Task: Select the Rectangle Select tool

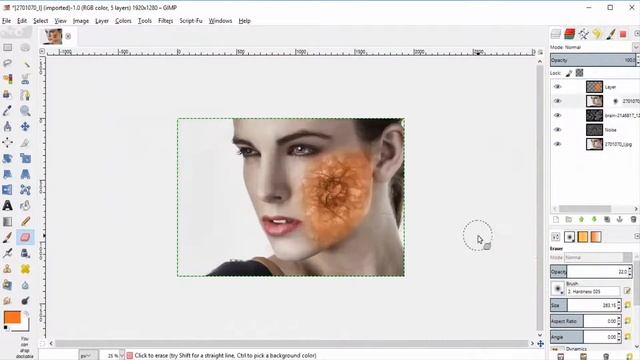Action: coord(7,48)
